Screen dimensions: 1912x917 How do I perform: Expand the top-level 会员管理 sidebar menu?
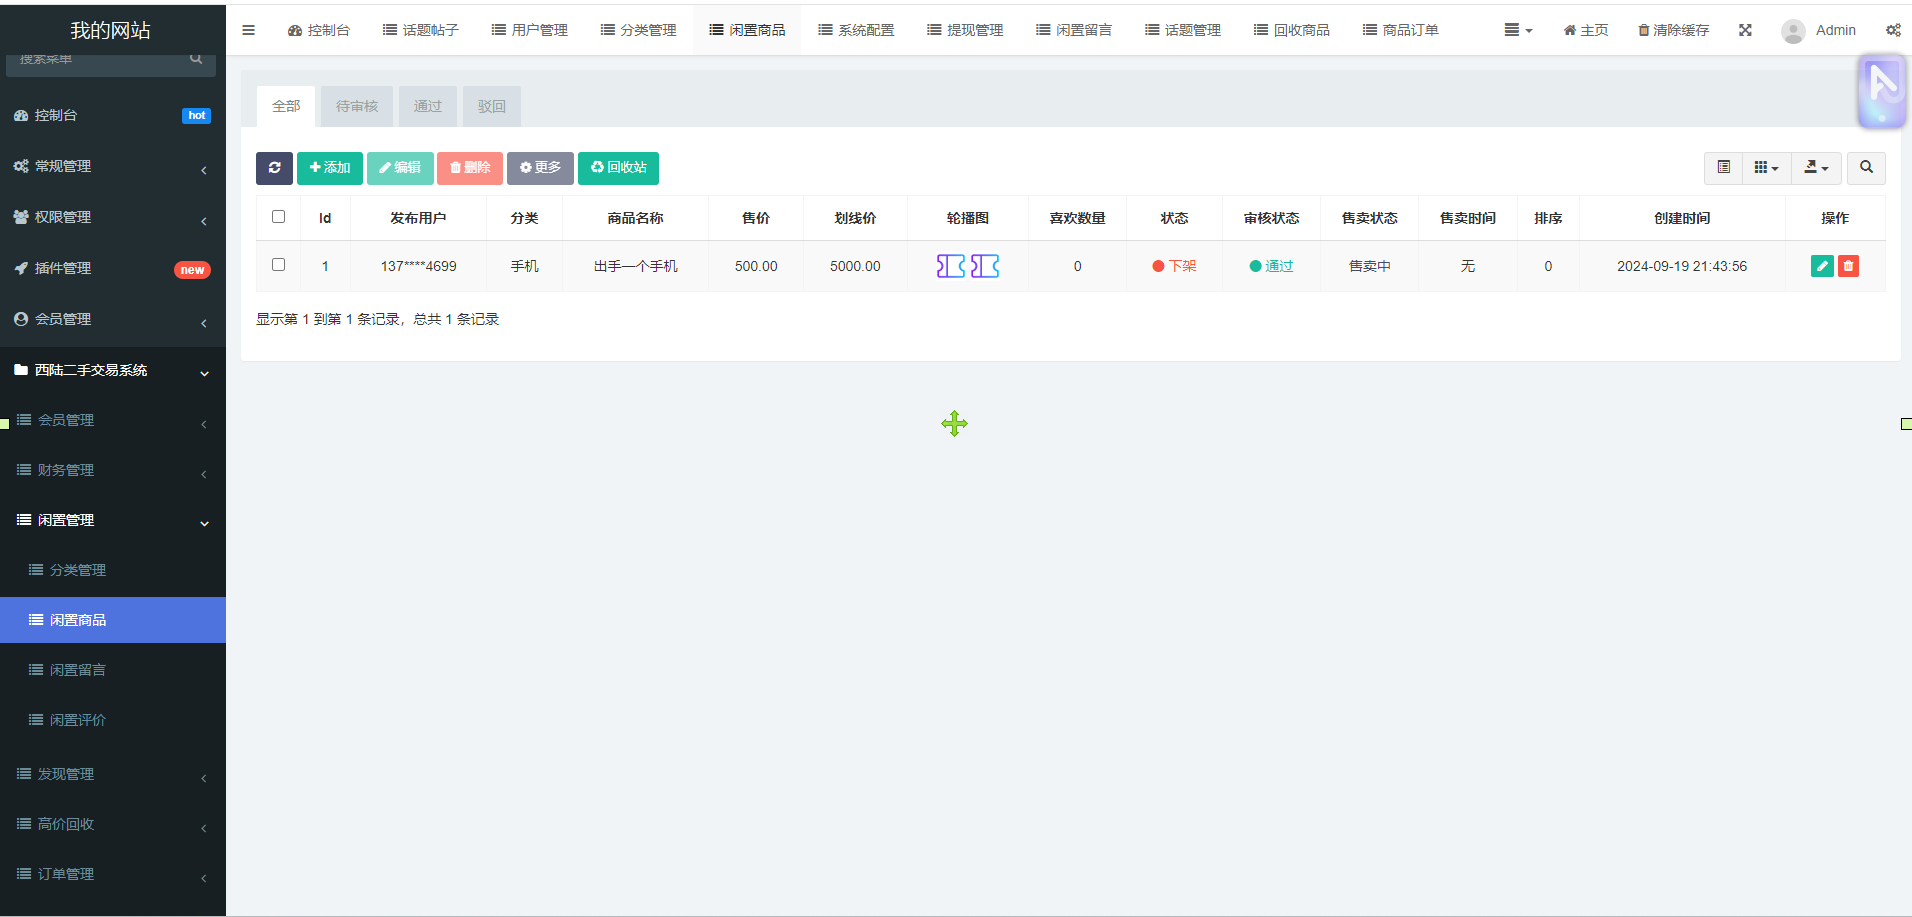(x=113, y=319)
